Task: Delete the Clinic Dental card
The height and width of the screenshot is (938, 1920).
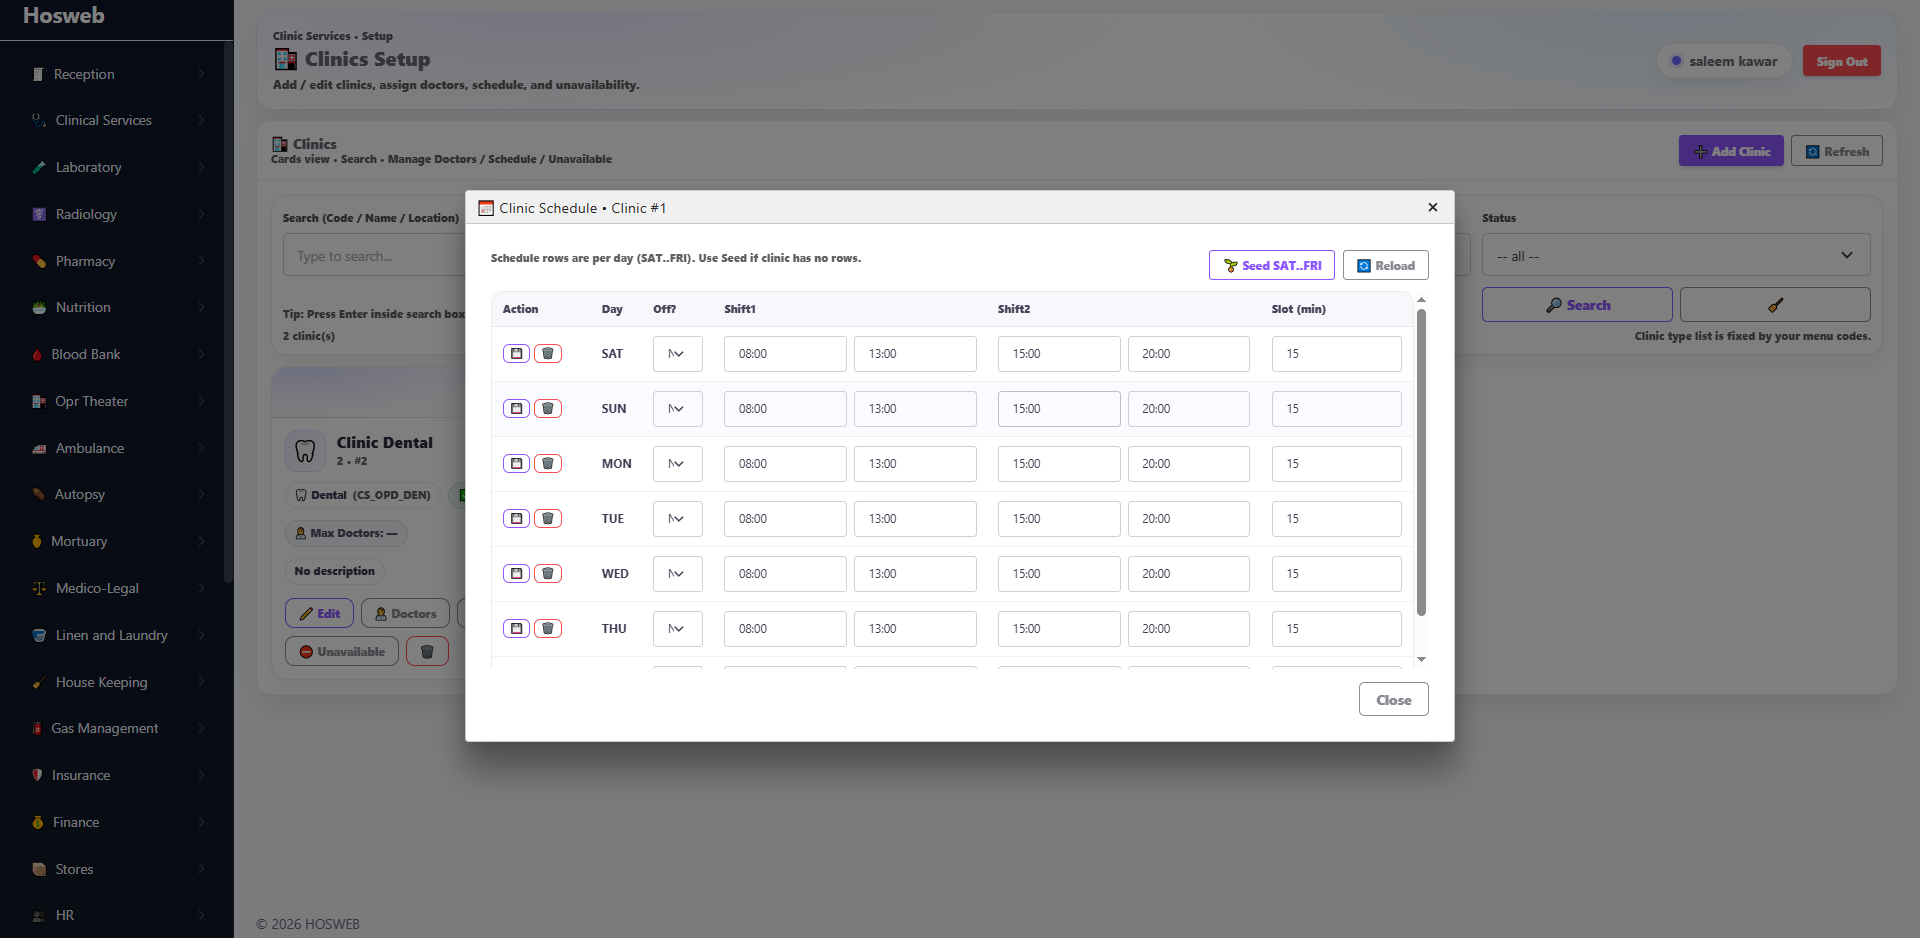Action: click(x=427, y=651)
